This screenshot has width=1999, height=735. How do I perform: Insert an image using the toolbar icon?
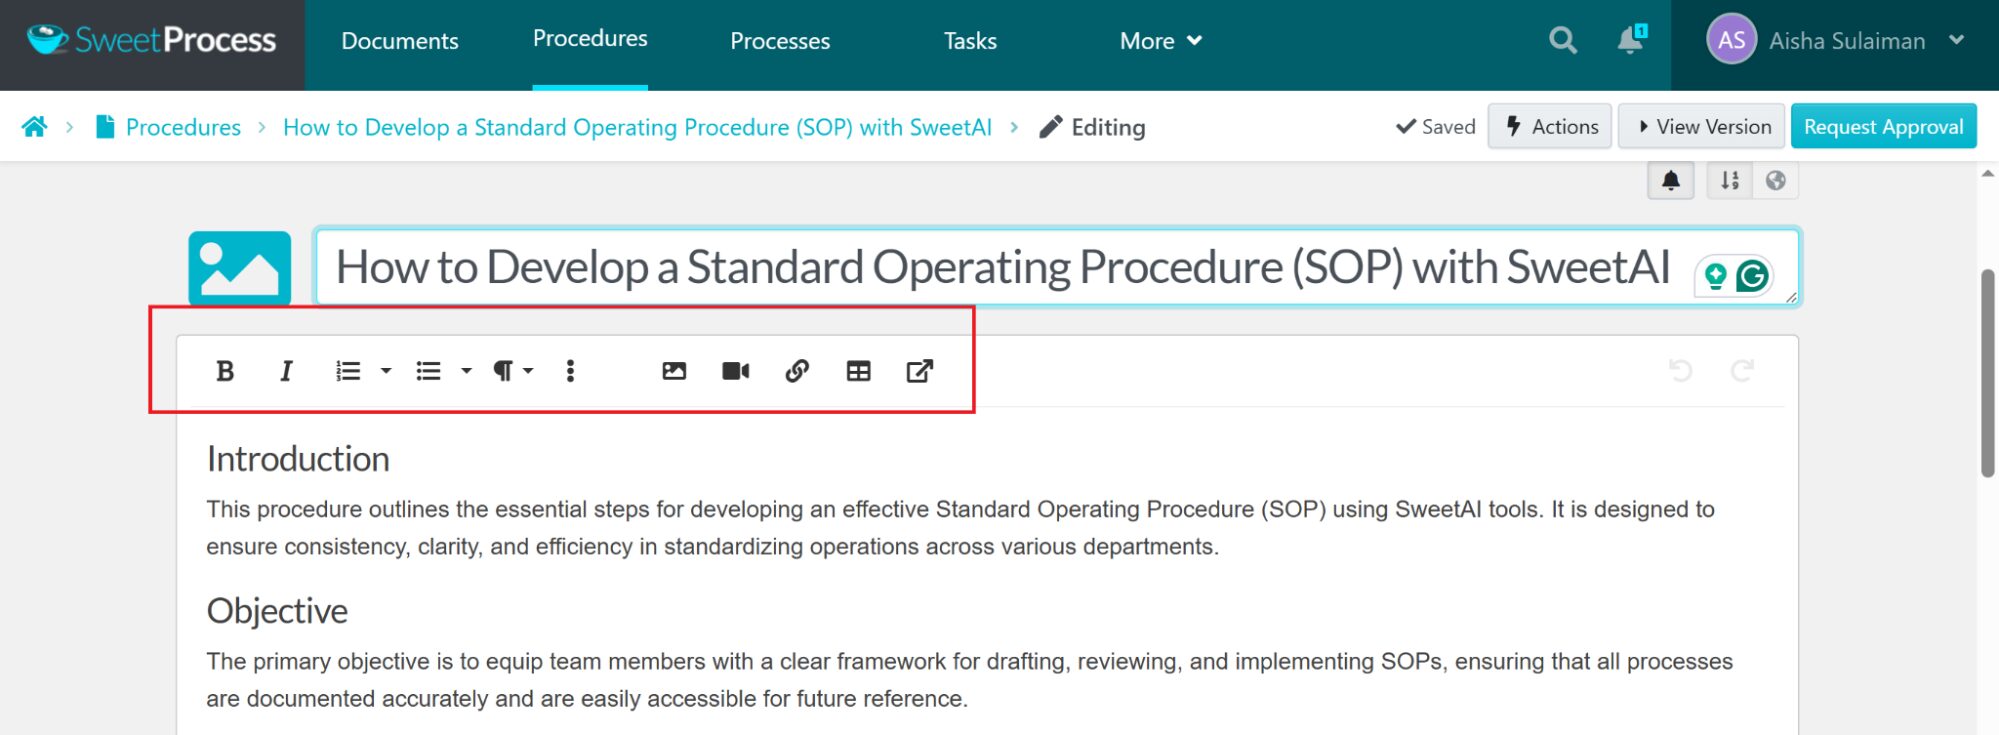pyautogui.click(x=675, y=371)
